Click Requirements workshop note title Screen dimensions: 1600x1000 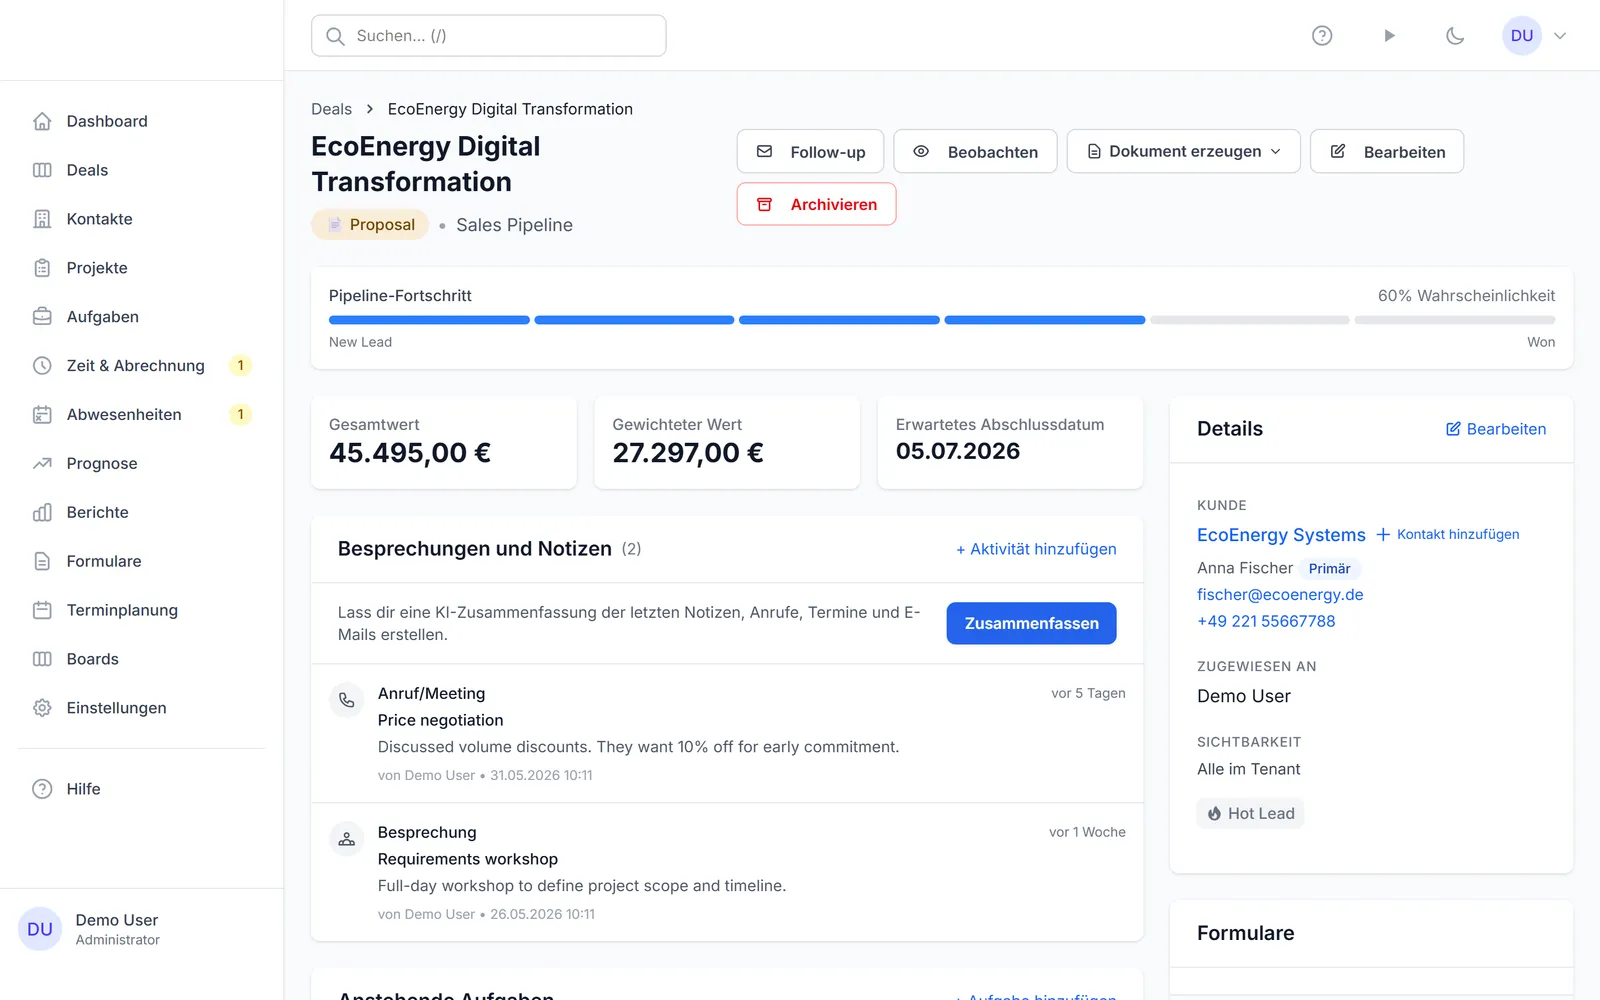[467, 859]
